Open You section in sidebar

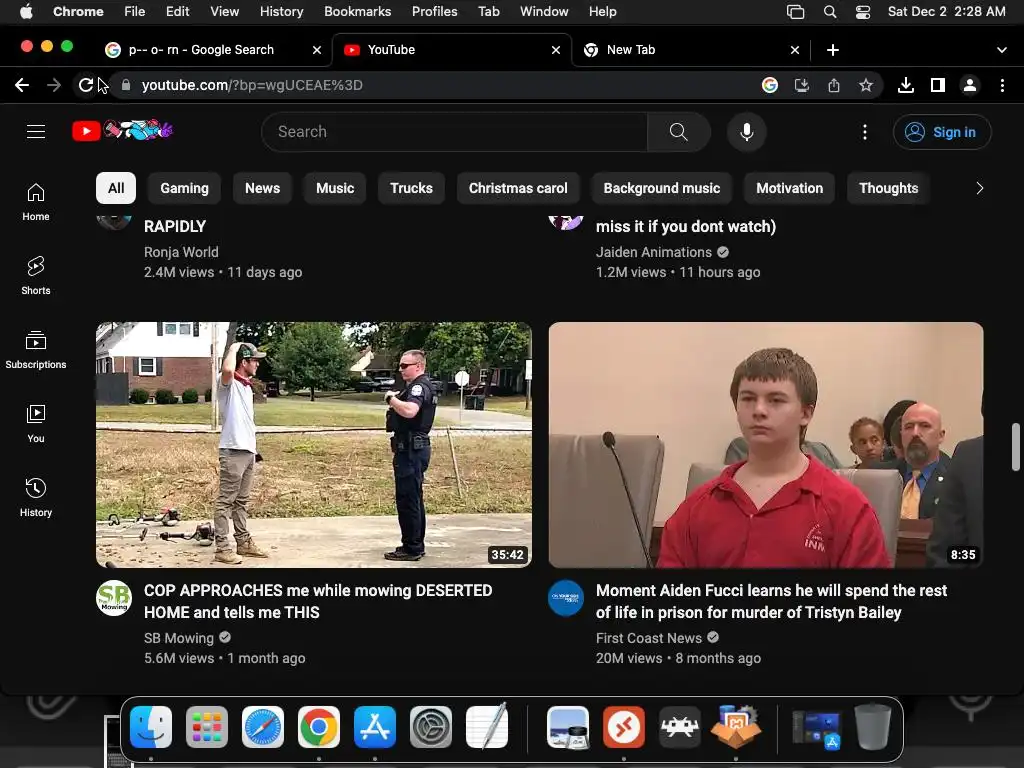click(36, 423)
